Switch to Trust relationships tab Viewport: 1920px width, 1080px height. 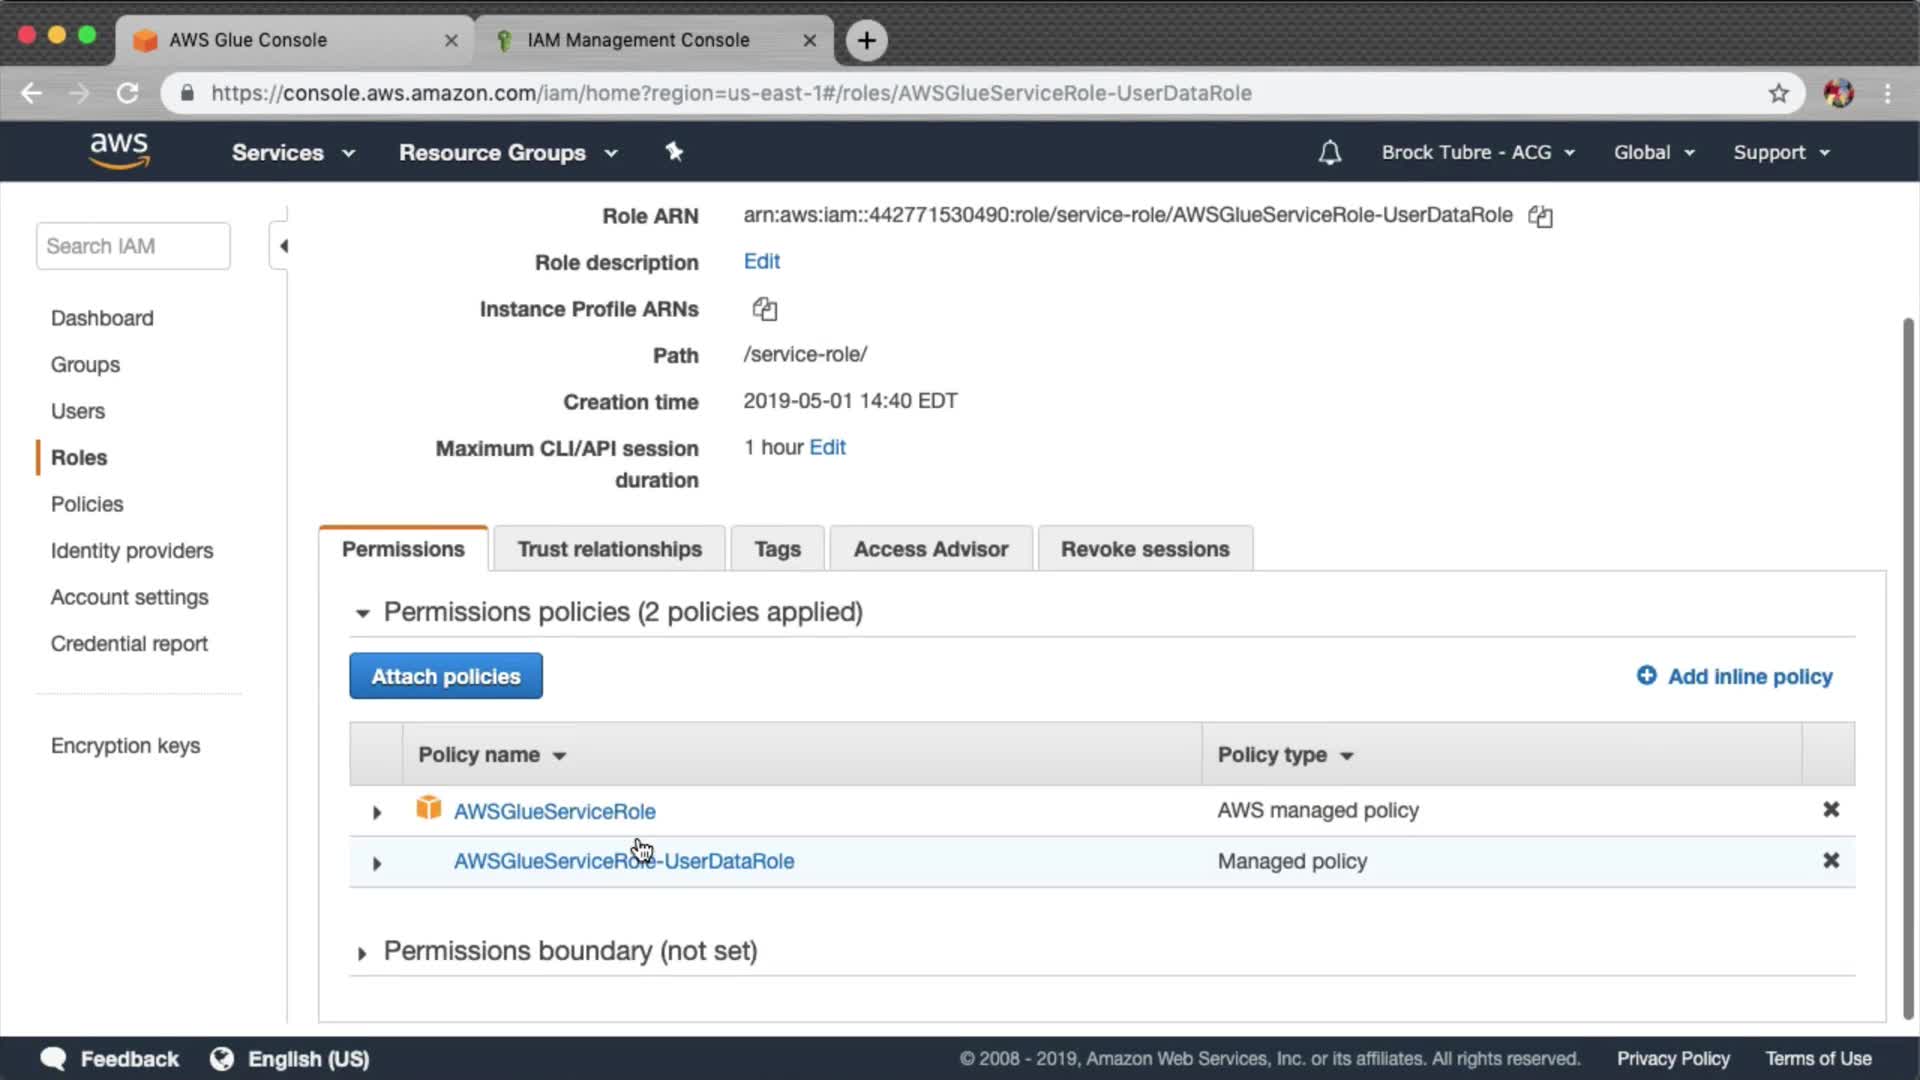[609, 549]
